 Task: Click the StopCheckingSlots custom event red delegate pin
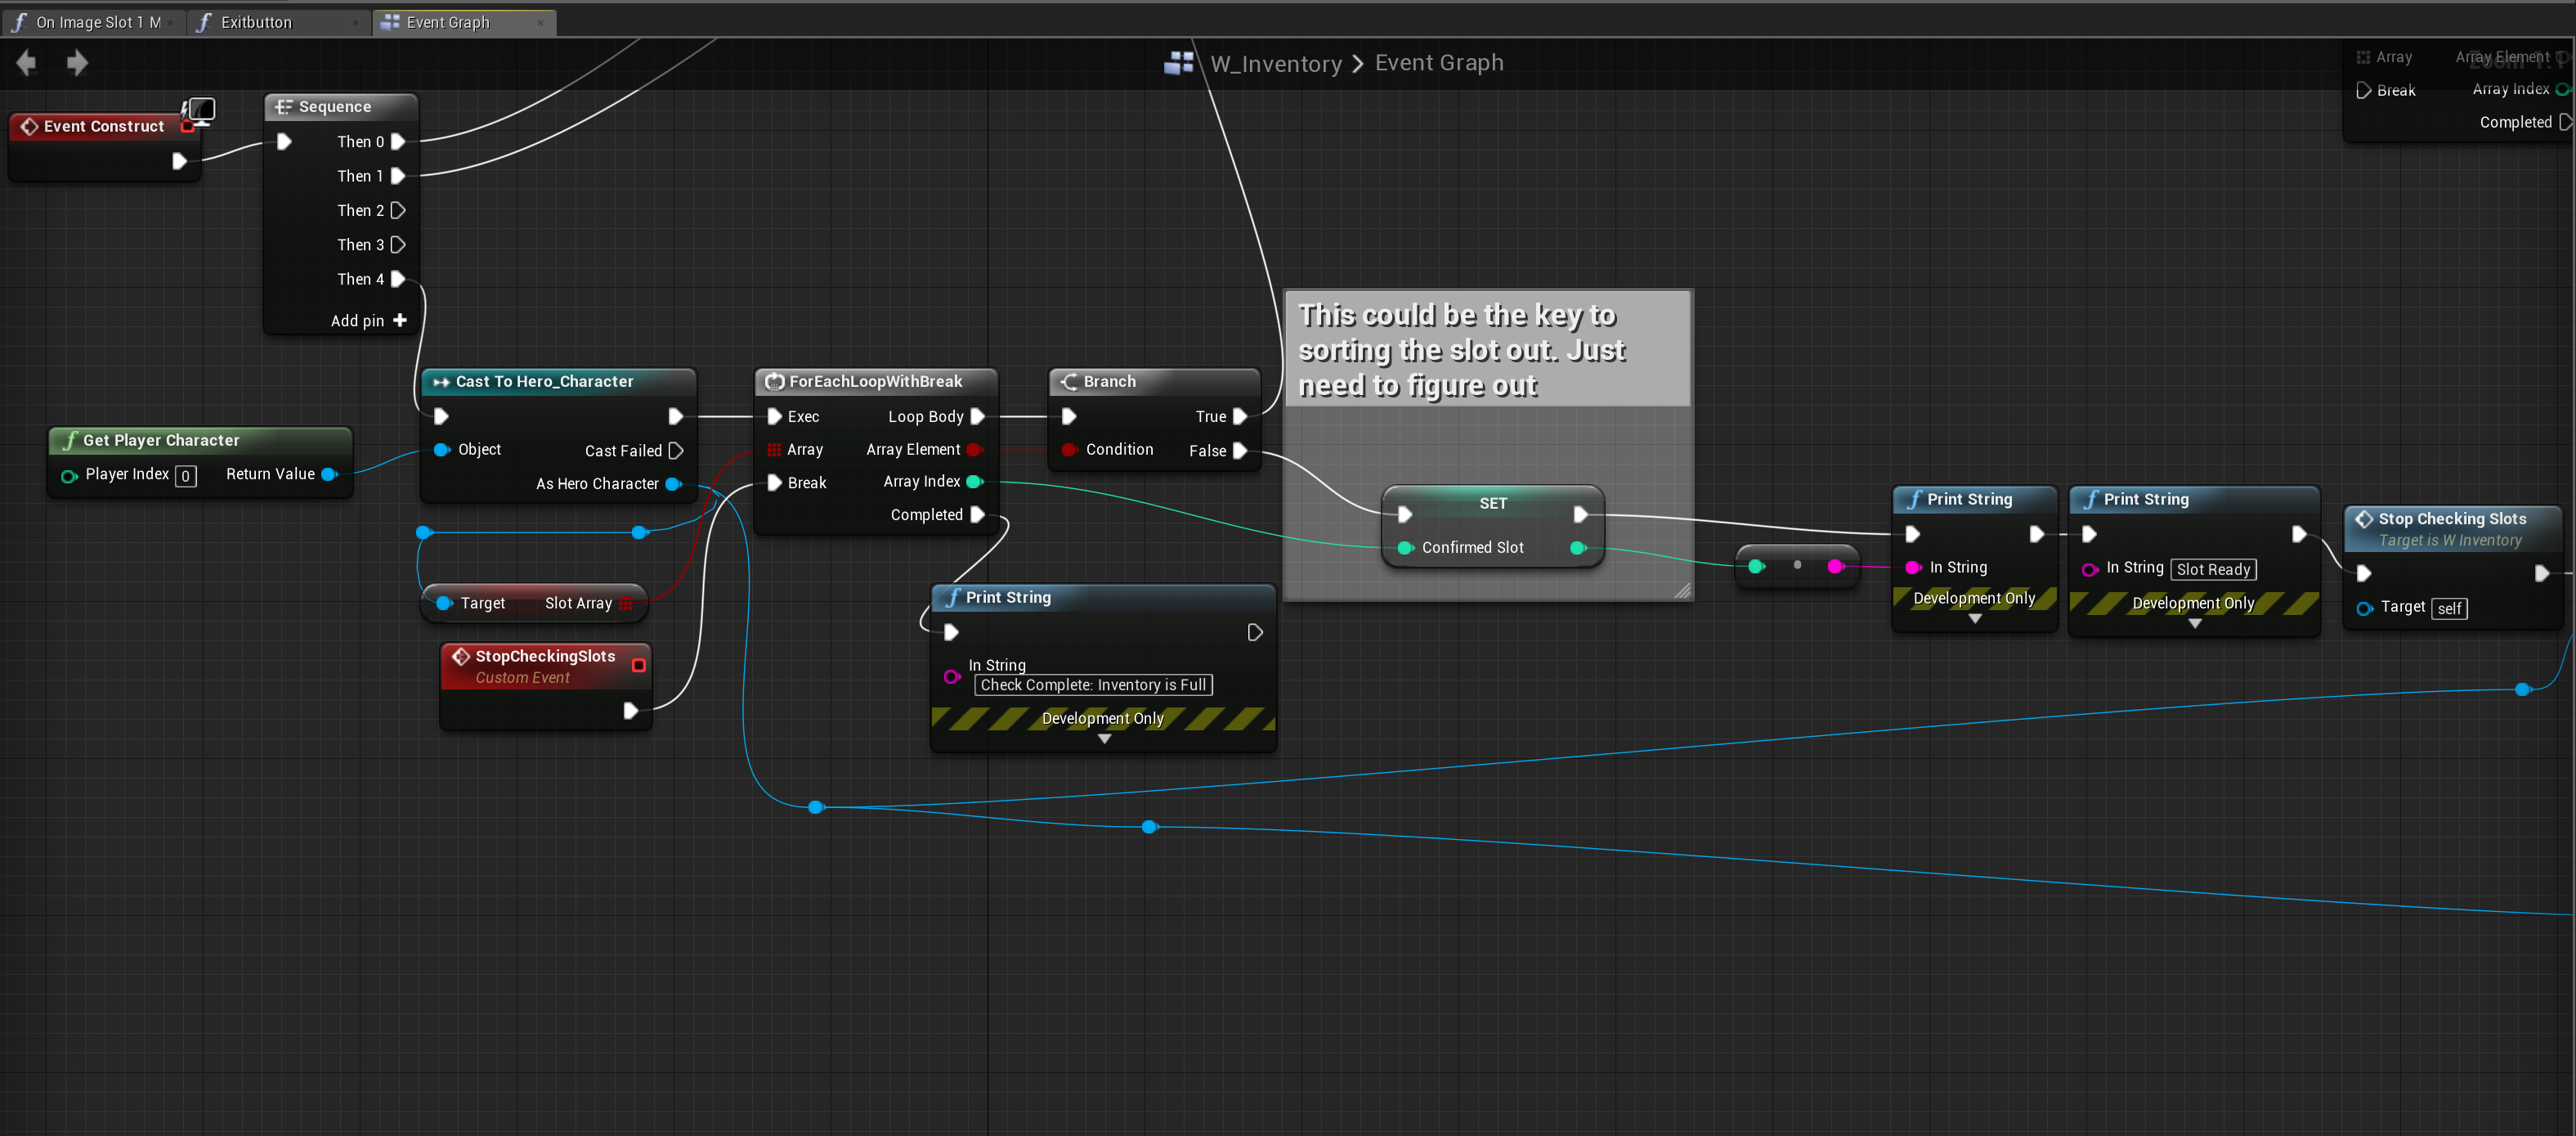coord(639,665)
